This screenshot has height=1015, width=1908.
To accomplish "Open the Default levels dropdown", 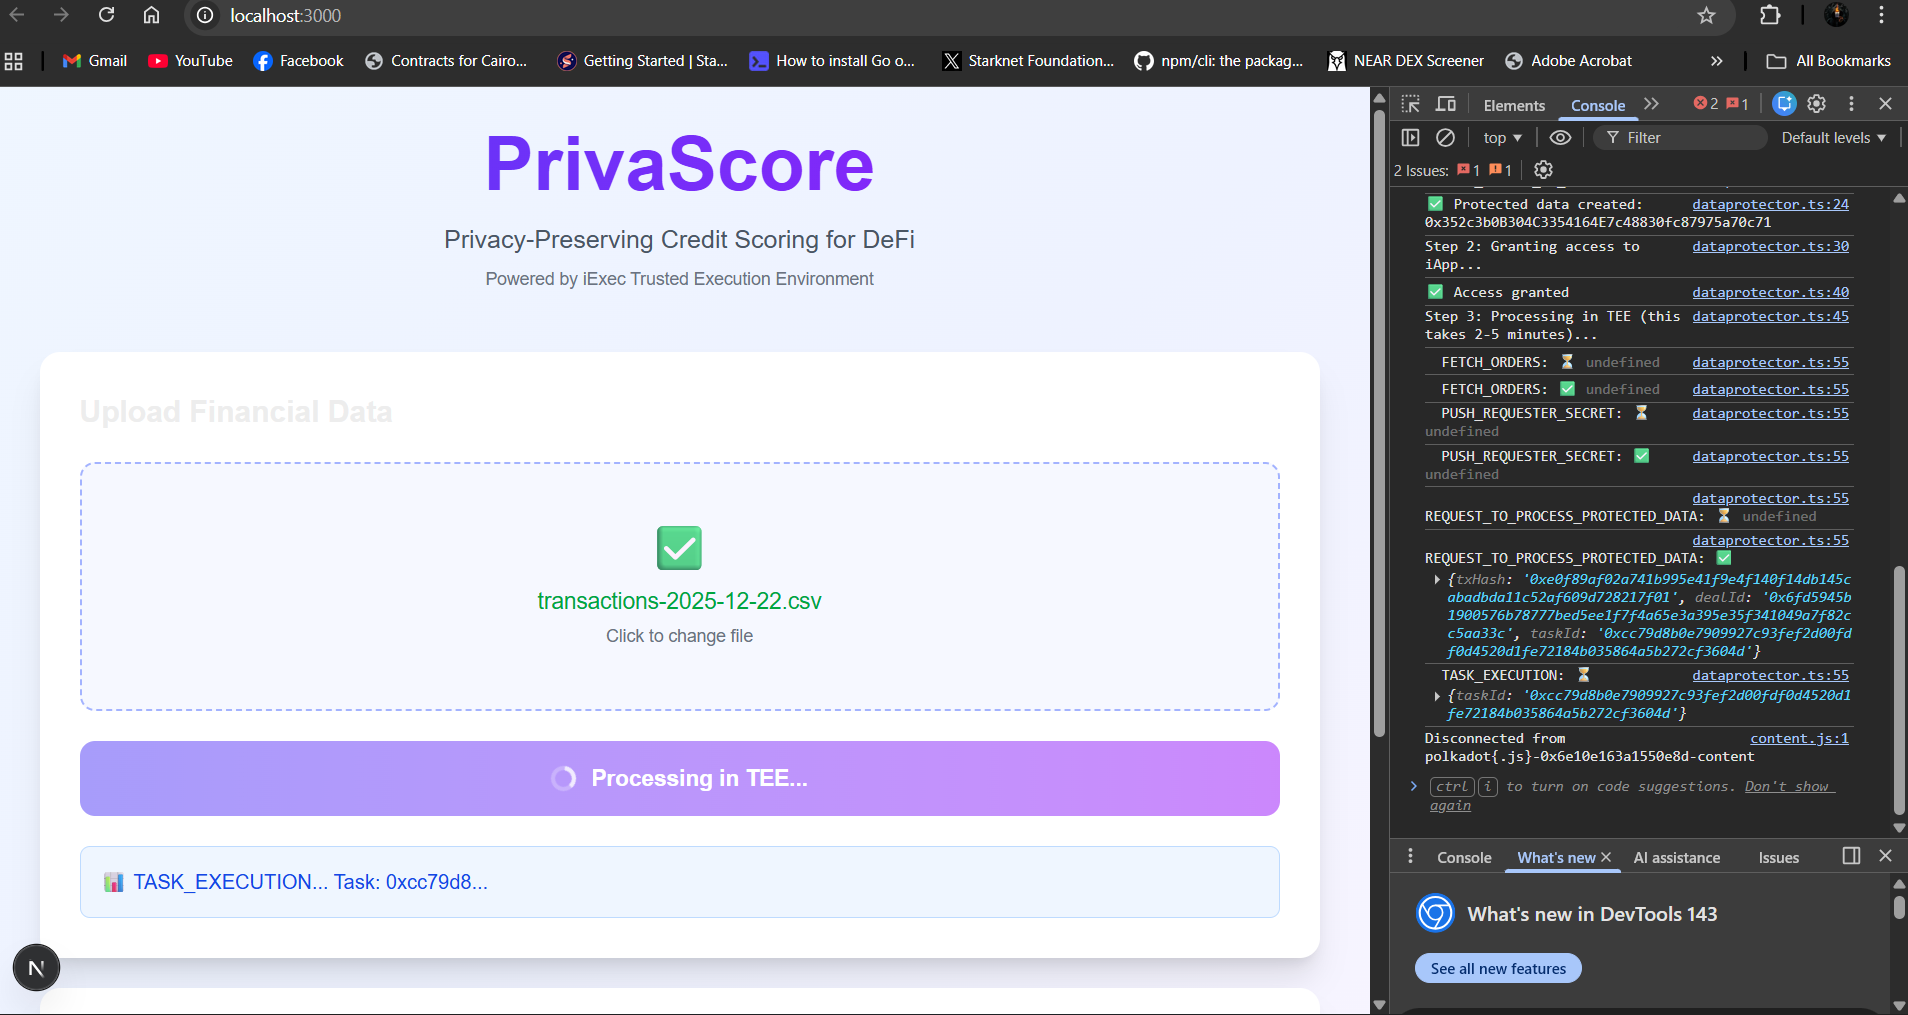I will pyautogui.click(x=1833, y=138).
